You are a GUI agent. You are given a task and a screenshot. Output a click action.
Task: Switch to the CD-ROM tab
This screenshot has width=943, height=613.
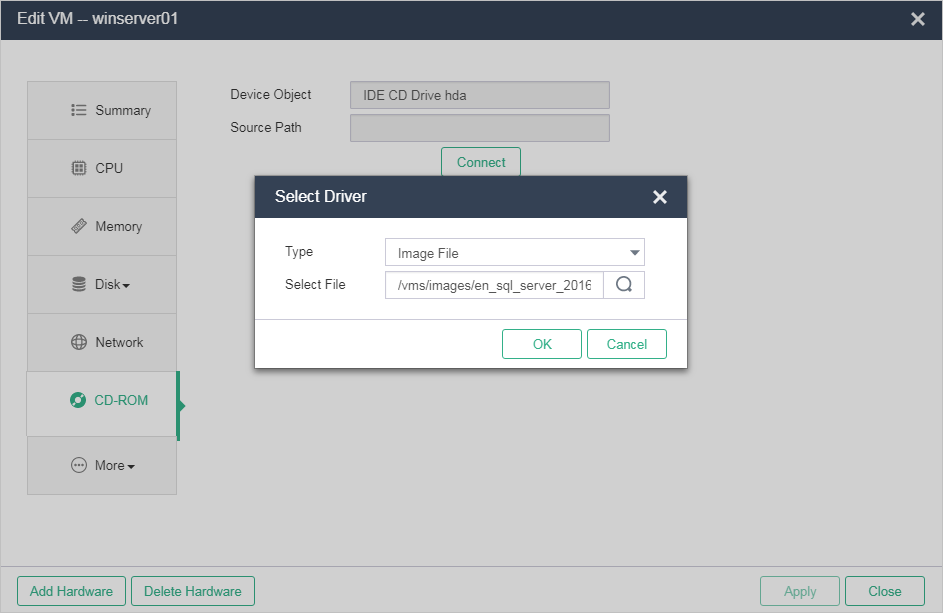coord(102,400)
